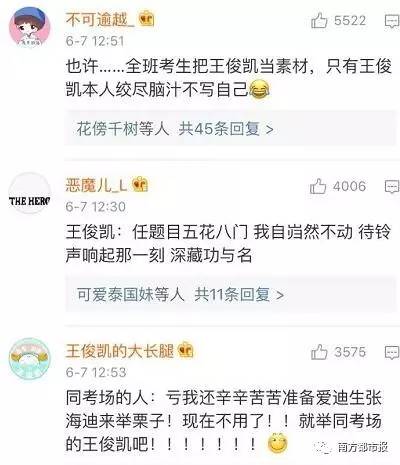
Task: Open the profile of replier 可爱泰国妹
Action: tap(115, 294)
